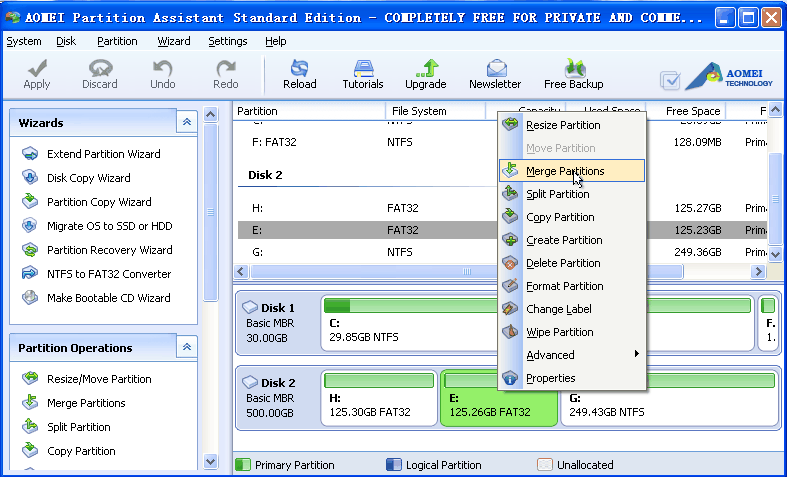
Task: Expand the Advanced submenu arrow
Action: tap(636, 354)
